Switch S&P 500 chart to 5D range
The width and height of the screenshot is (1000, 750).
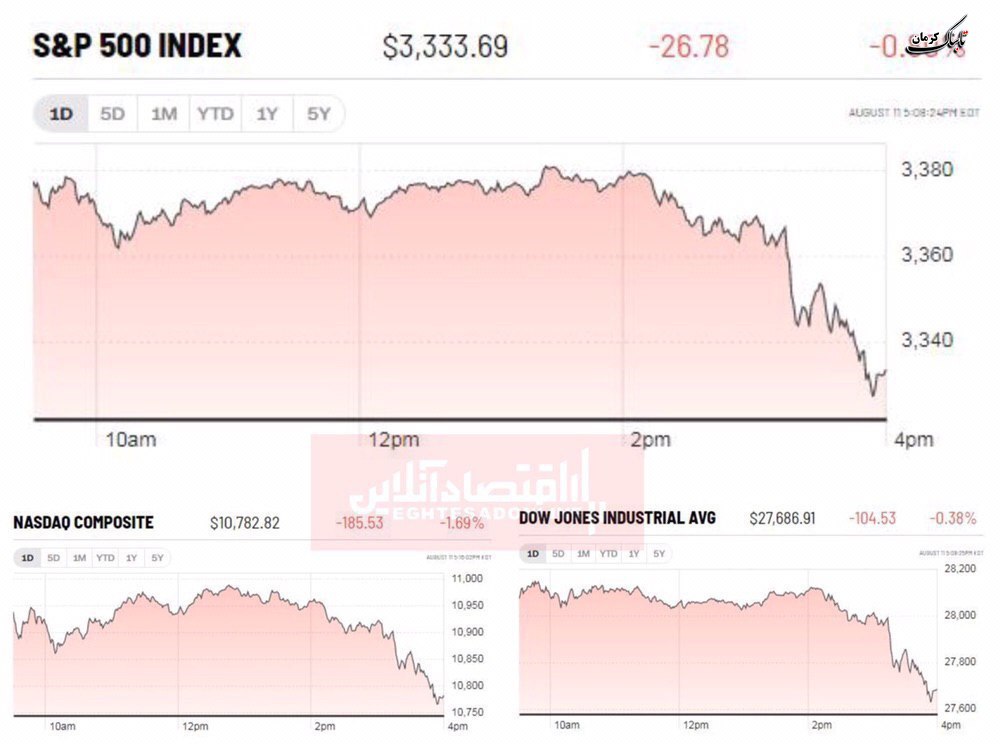pyautogui.click(x=112, y=114)
